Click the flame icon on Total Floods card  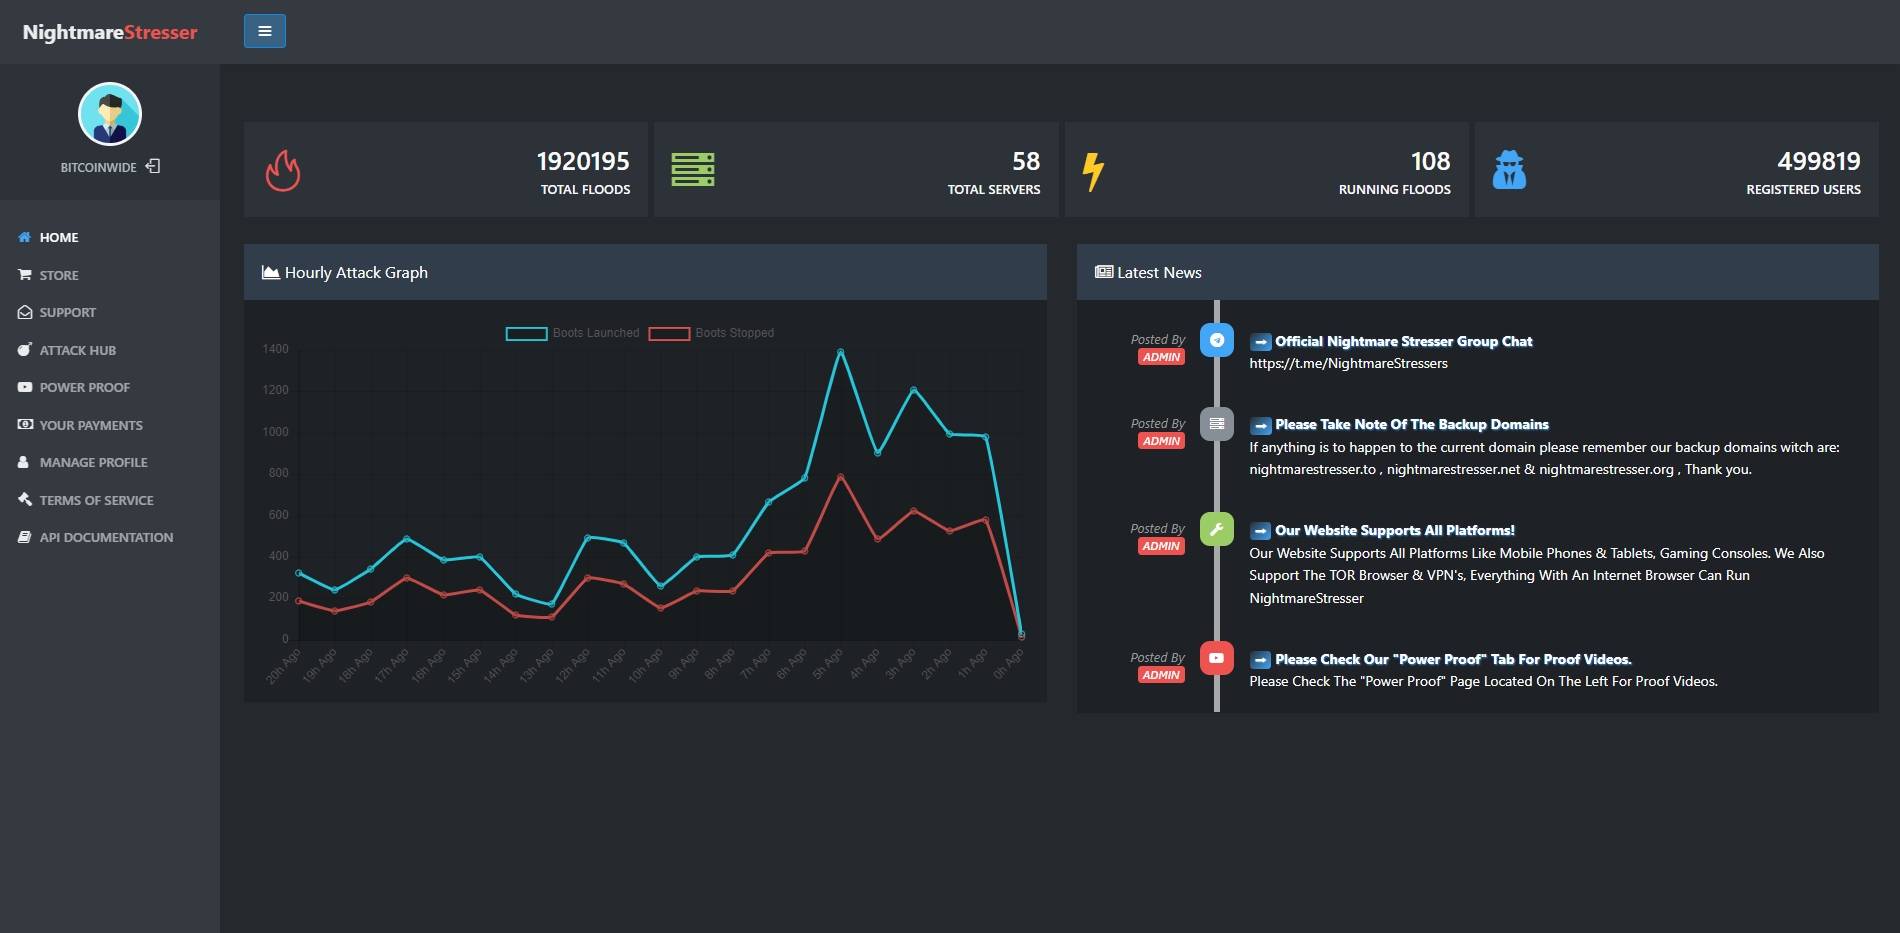point(283,171)
